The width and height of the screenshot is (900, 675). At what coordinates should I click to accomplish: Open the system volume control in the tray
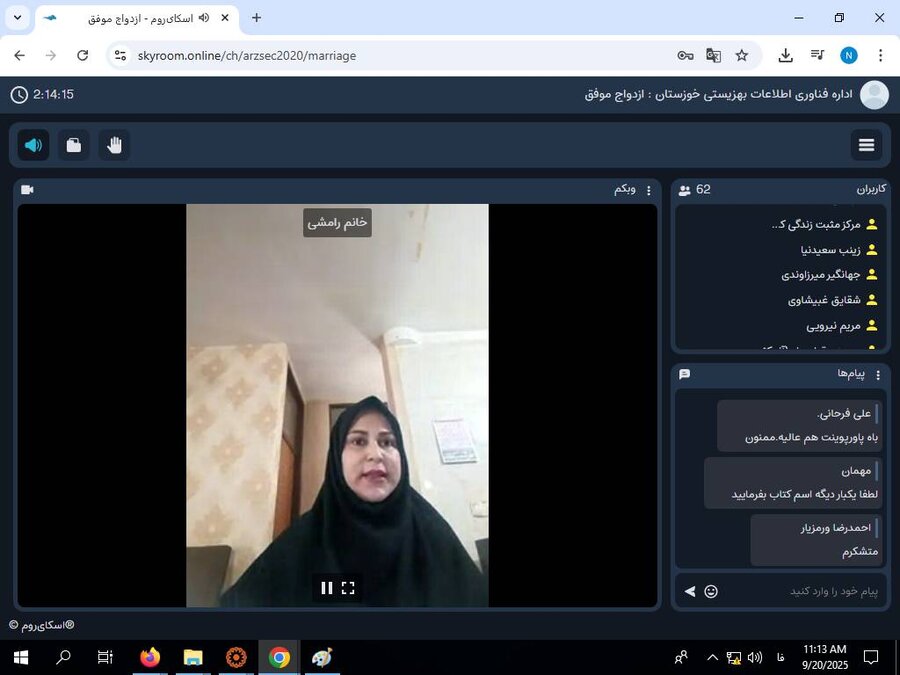pyautogui.click(x=756, y=658)
